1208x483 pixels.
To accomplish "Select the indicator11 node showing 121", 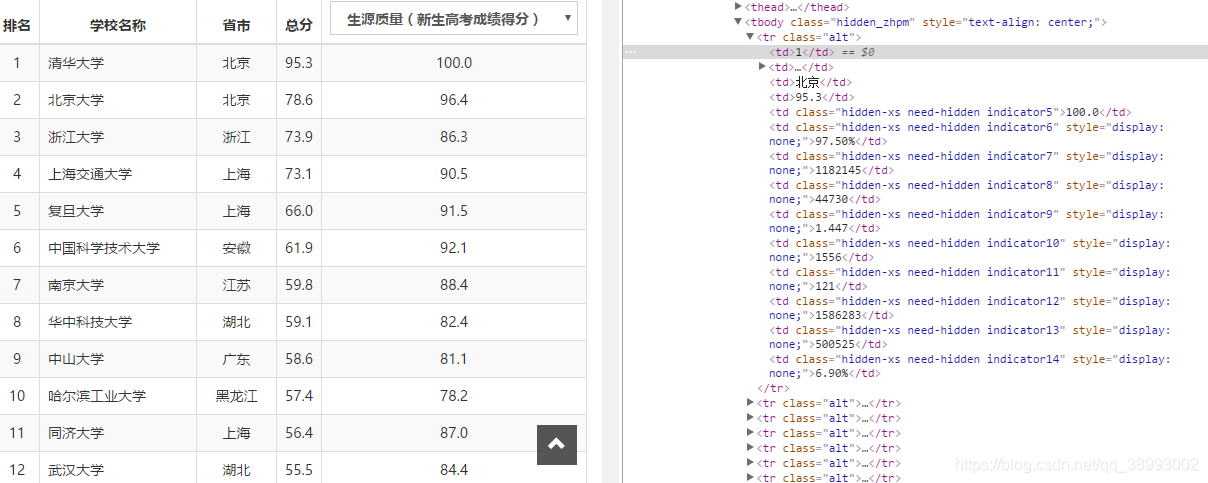I will tap(970, 279).
